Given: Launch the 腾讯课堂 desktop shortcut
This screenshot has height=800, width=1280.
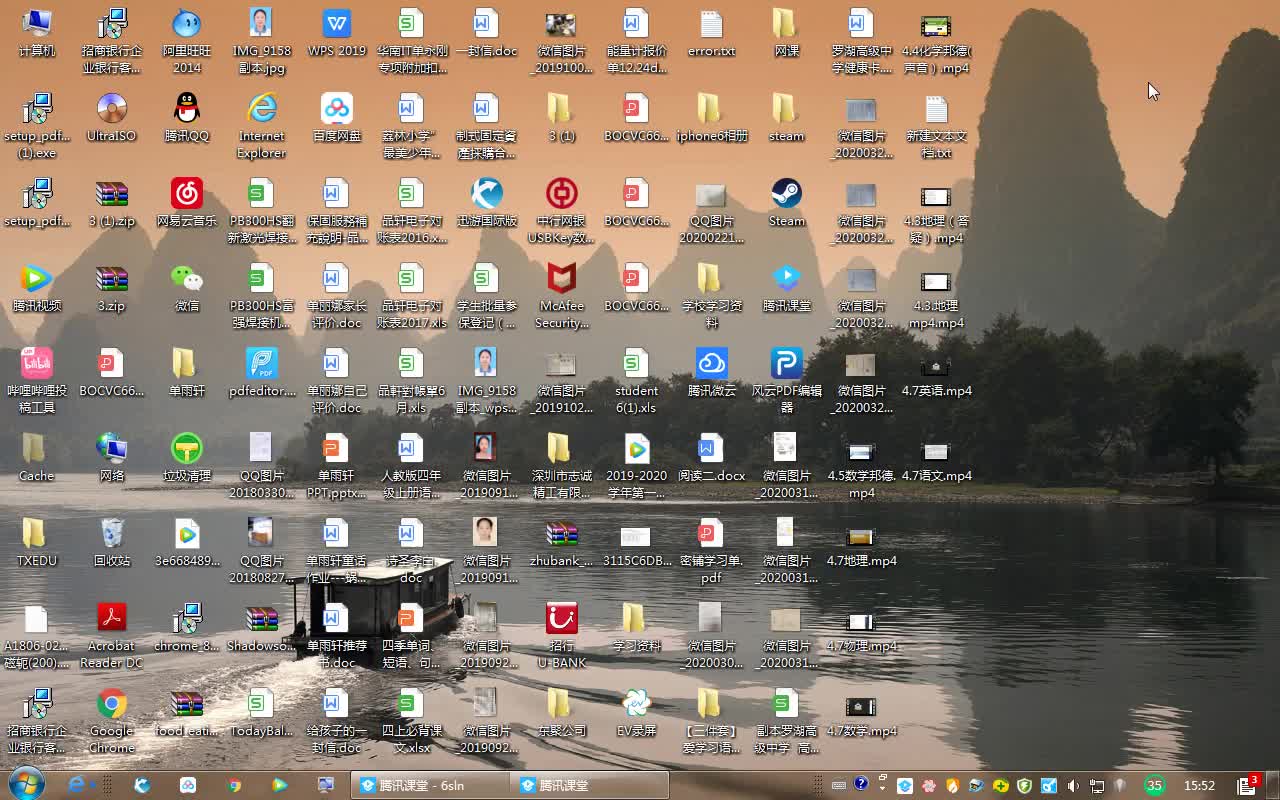Looking at the screenshot, I should 787,289.
